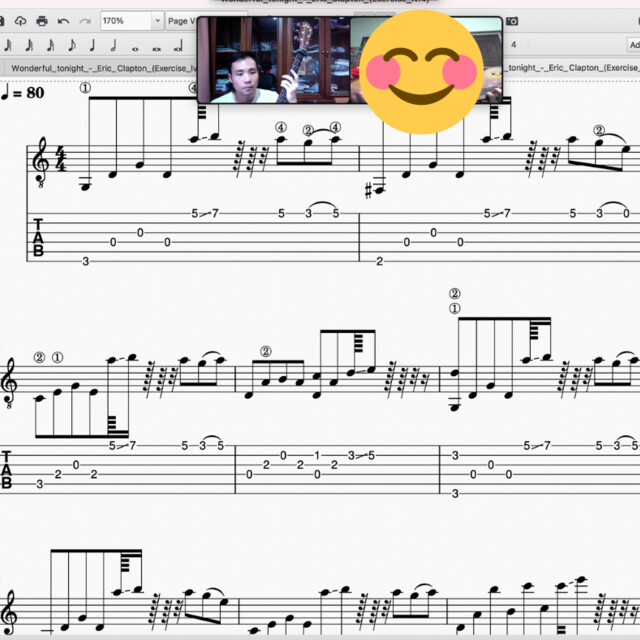Viewport: 640px width, 640px height.
Task: Select the longa note duration
Action: point(178,47)
